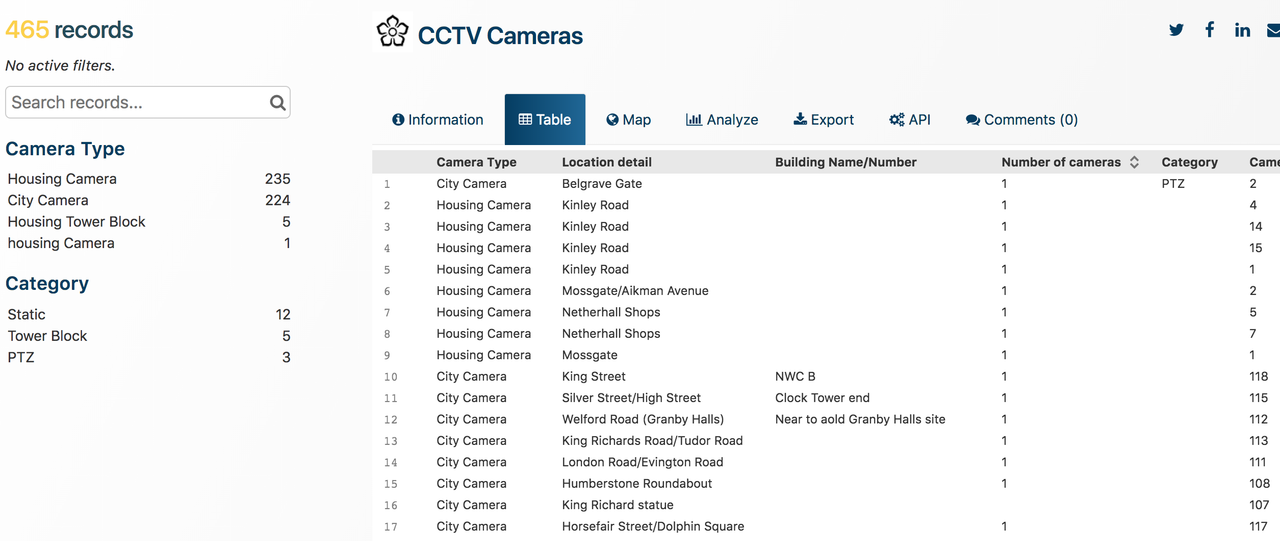The height and width of the screenshot is (541, 1280).
Task: Filter Category by PTZ facet
Action: click(x=148, y=357)
